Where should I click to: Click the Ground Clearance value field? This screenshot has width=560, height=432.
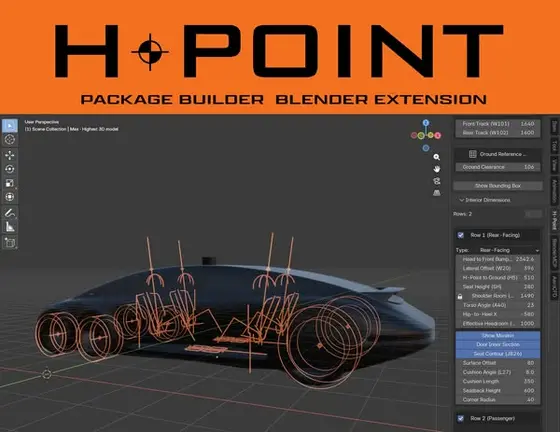click(498, 167)
